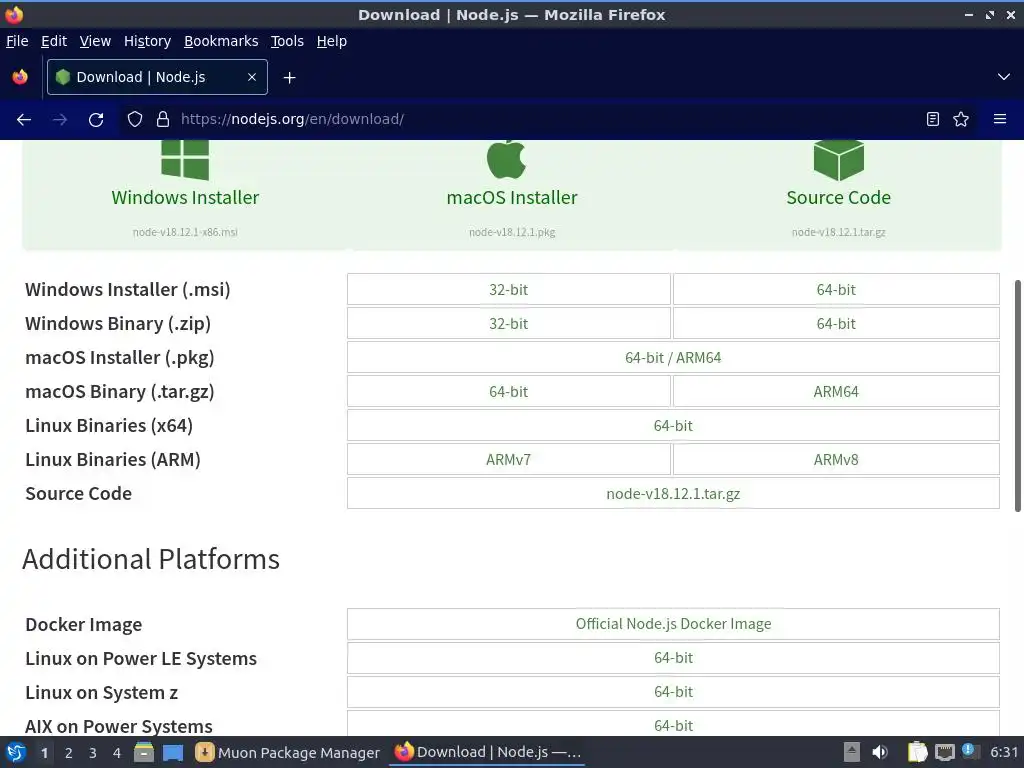1024x768 pixels.
Task: Download Linux Binaries ARMv7
Action: click(509, 459)
